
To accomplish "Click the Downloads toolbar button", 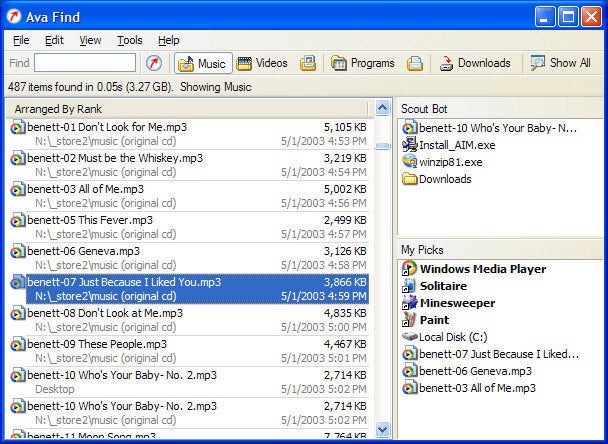I will [x=474, y=63].
